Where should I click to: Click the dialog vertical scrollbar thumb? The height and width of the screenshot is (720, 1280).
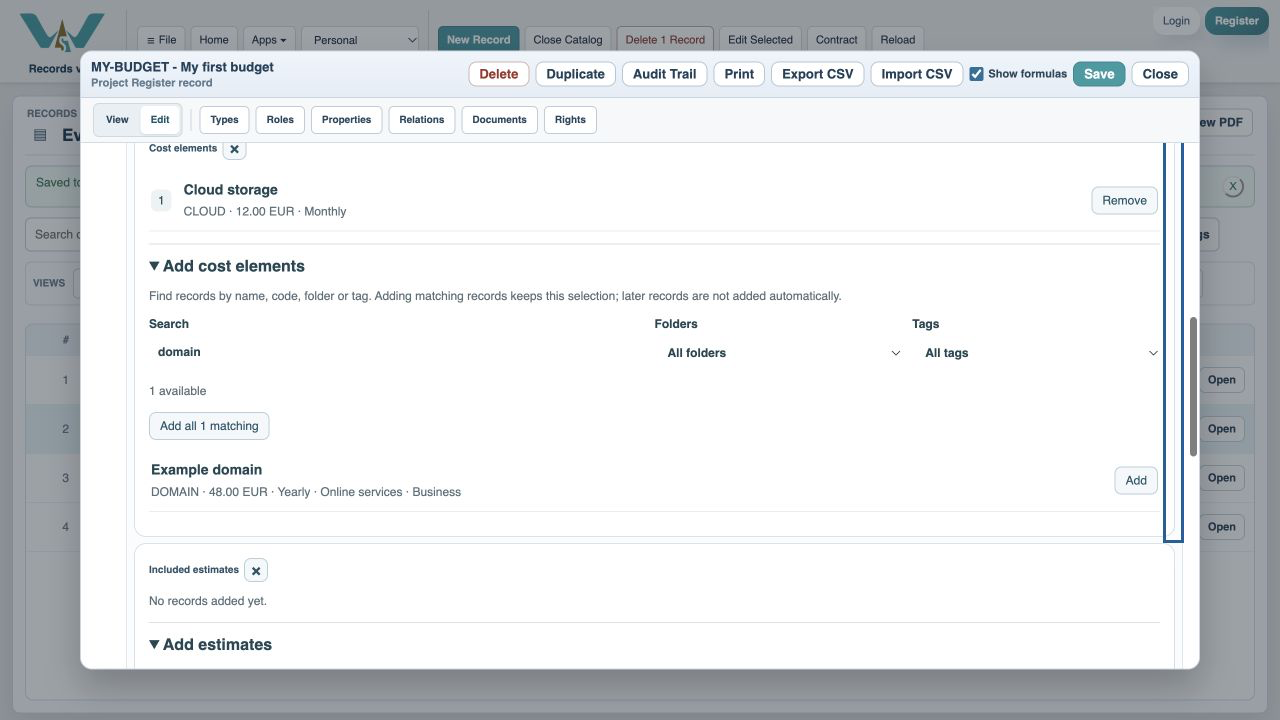(1193, 388)
